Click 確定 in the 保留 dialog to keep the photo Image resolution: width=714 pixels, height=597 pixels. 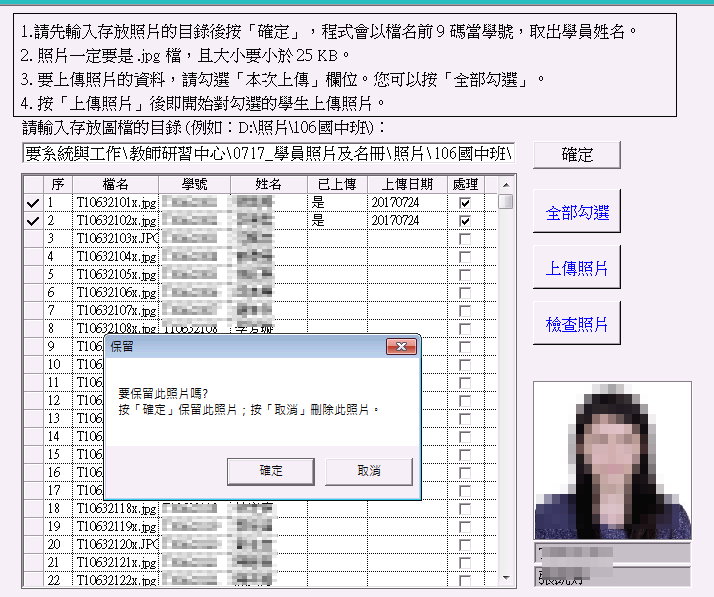pyautogui.click(x=271, y=471)
